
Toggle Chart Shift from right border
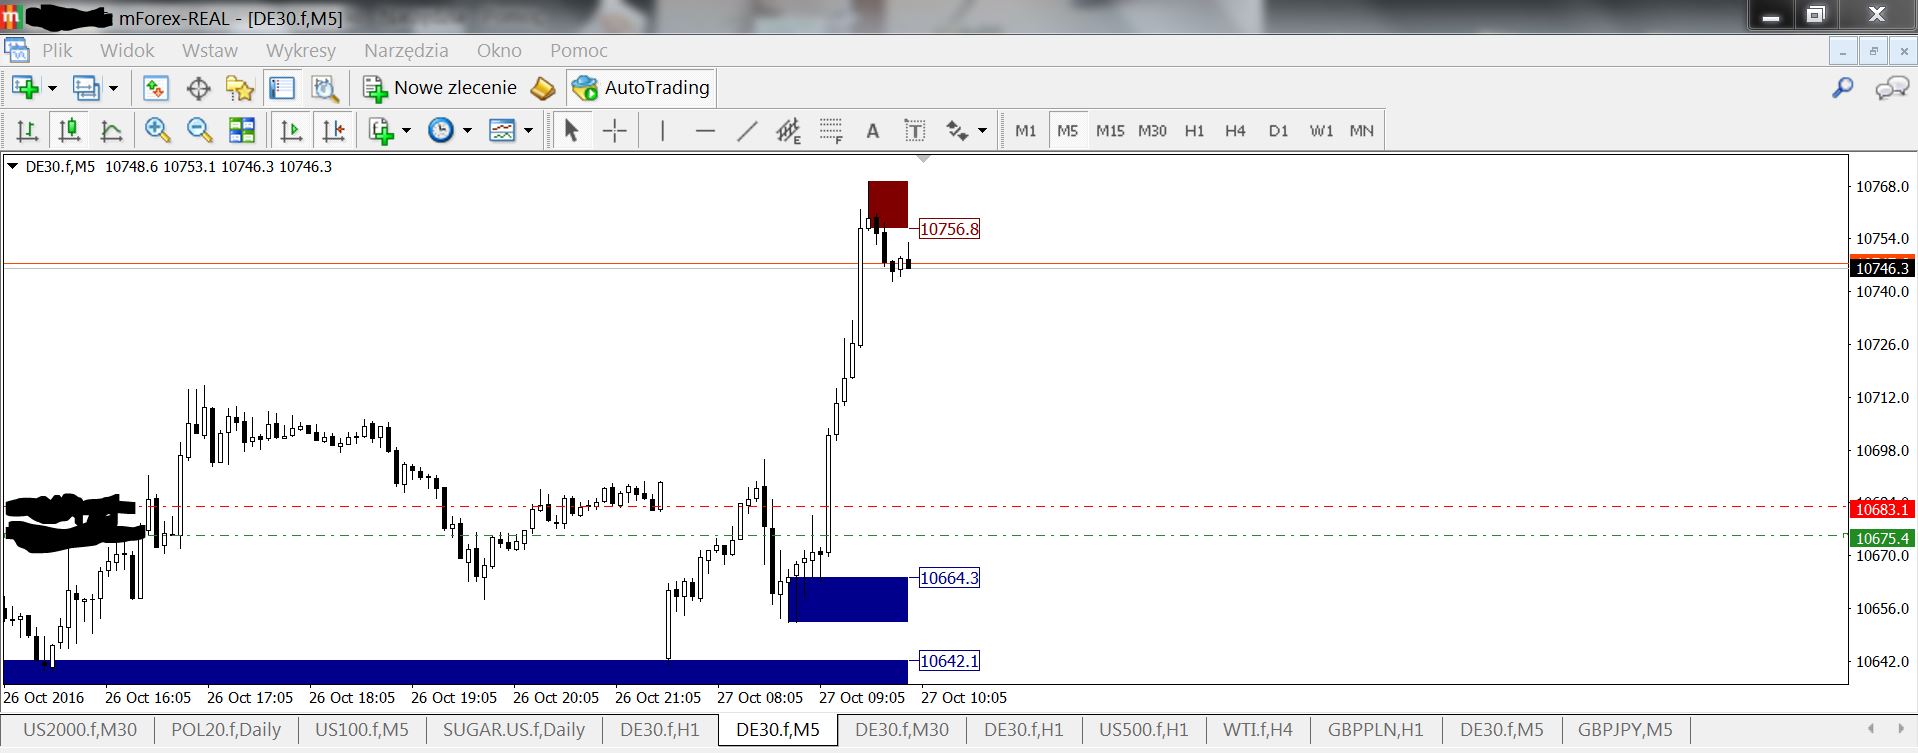pyautogui.click(x=333, y=130)
